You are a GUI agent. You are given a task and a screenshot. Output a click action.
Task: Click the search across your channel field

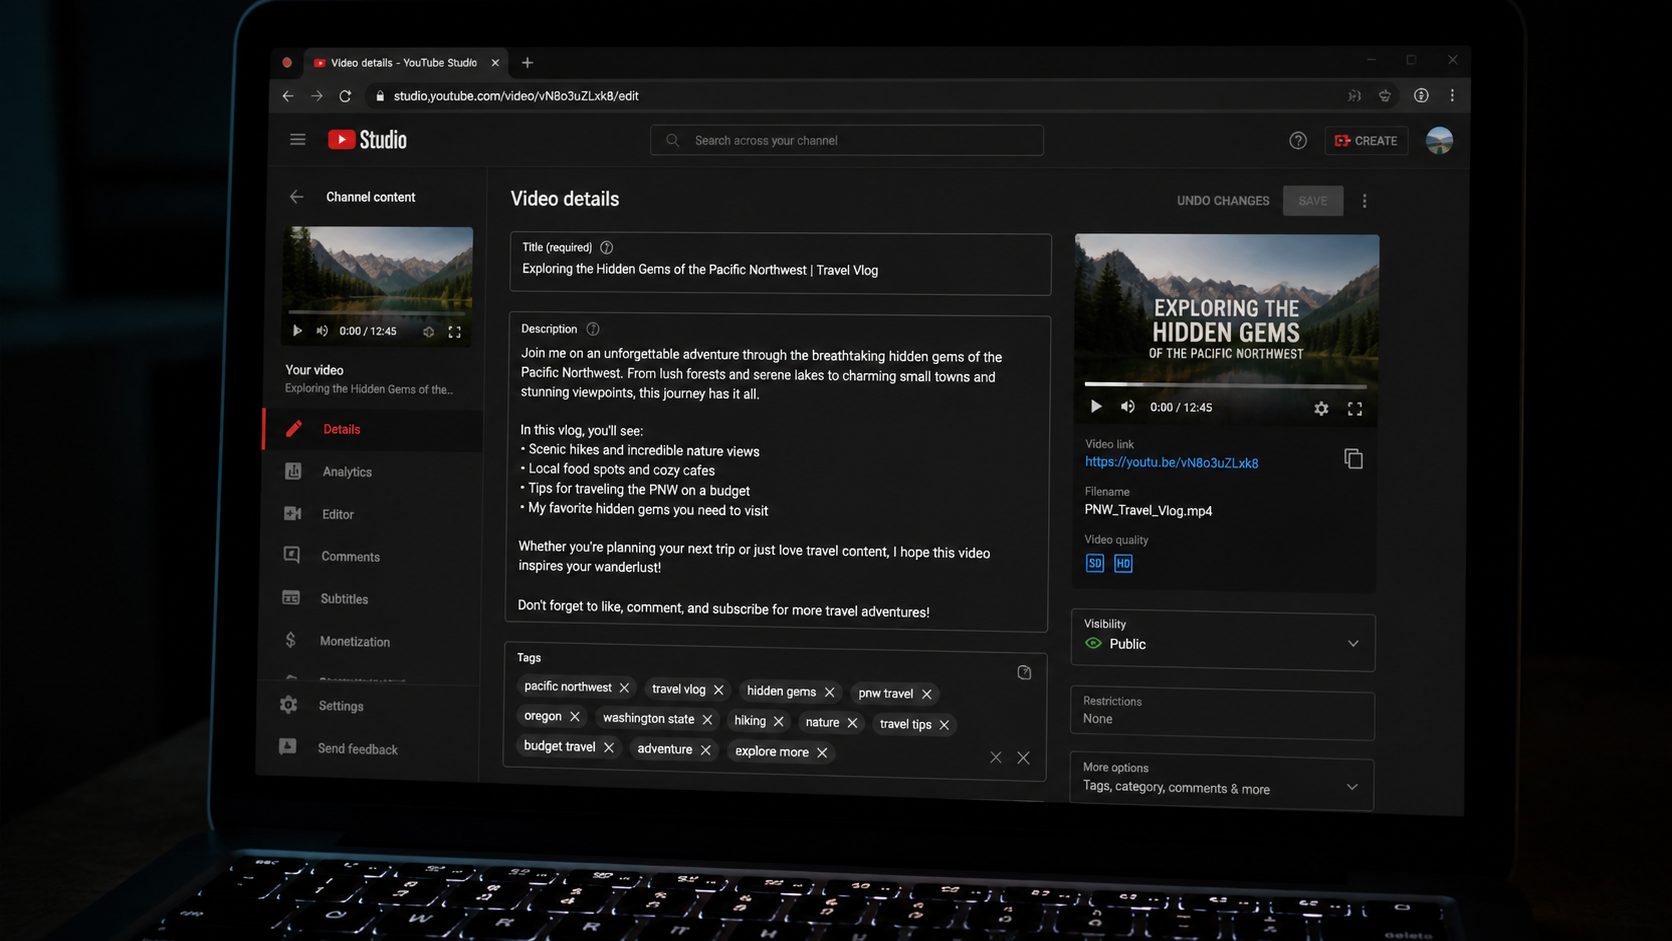(847, 141)
